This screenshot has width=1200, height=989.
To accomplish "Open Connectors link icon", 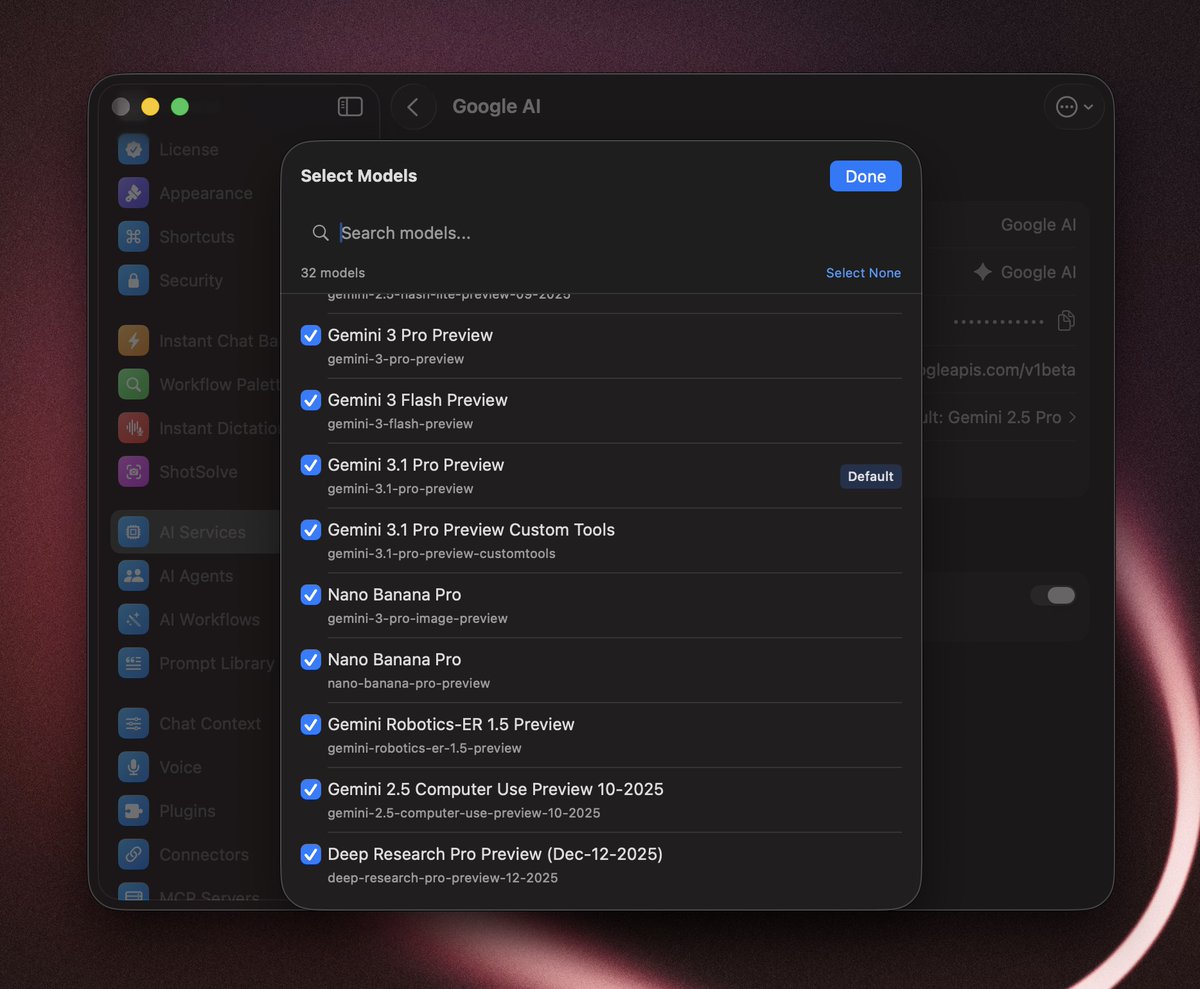I will pos(133,854).
